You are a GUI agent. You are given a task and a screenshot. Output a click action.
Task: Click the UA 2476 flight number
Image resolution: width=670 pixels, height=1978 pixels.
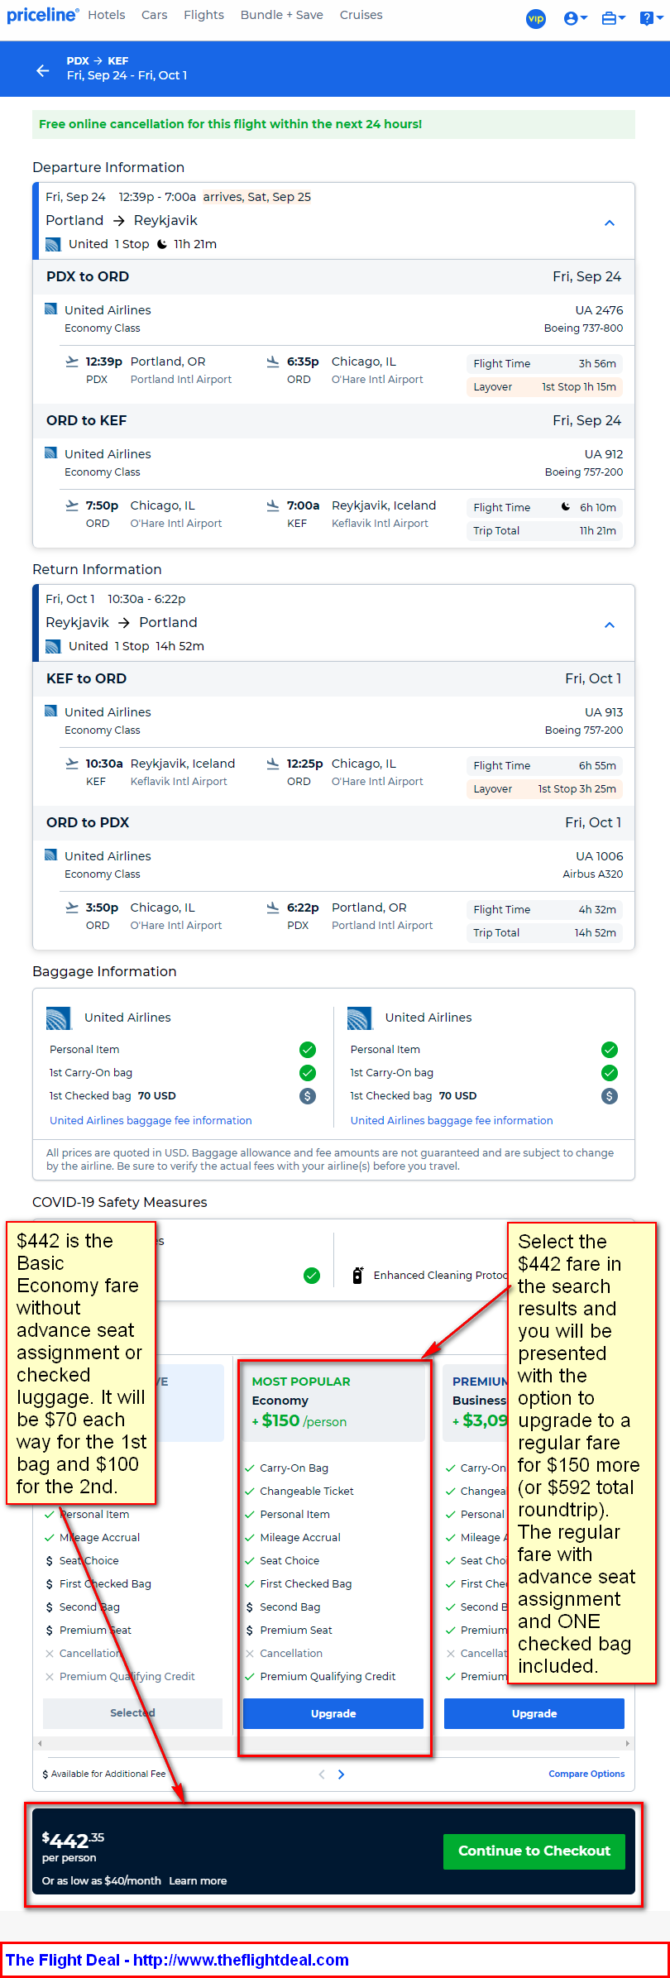pyautogui.click(x=599, y=310)
